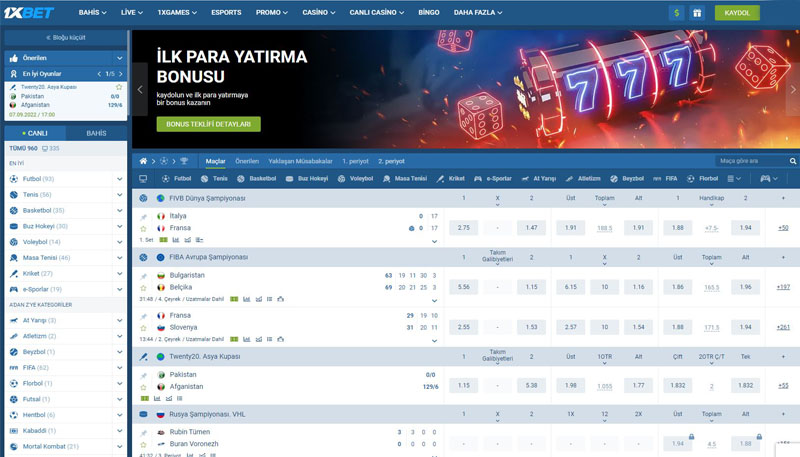This screenshot has height=457, width=800.
Task: Switch to the 1. periyot tab
Action: 355,161
